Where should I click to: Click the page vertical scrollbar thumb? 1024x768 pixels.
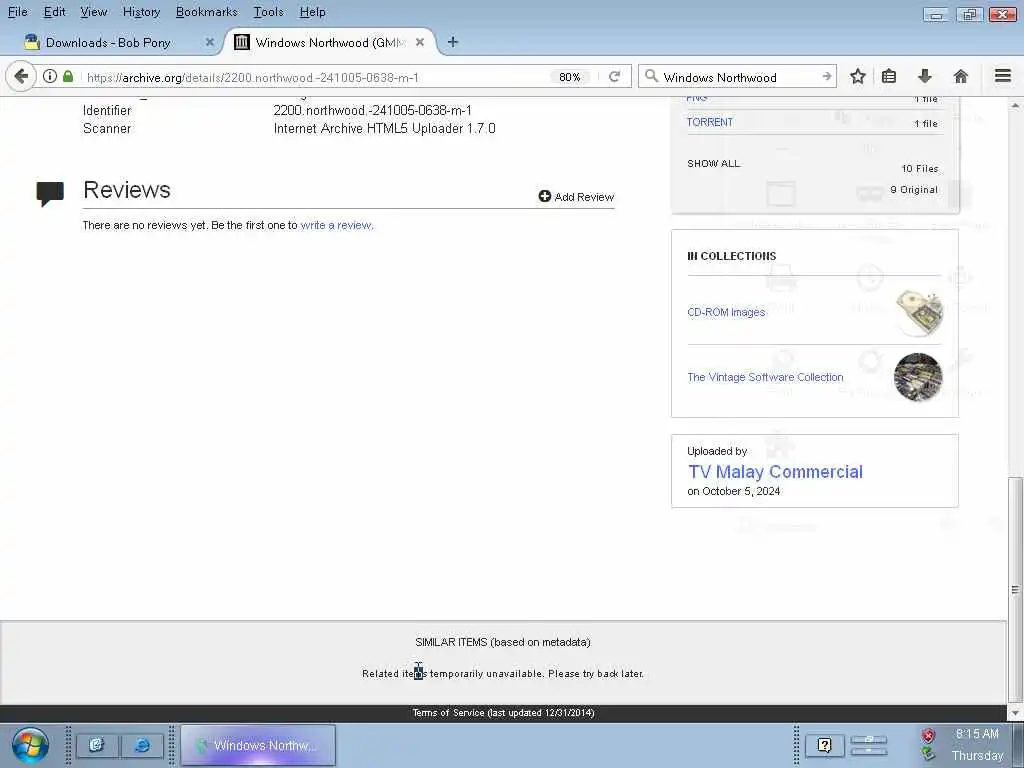pyautogui.click(x=1015, y=588)
